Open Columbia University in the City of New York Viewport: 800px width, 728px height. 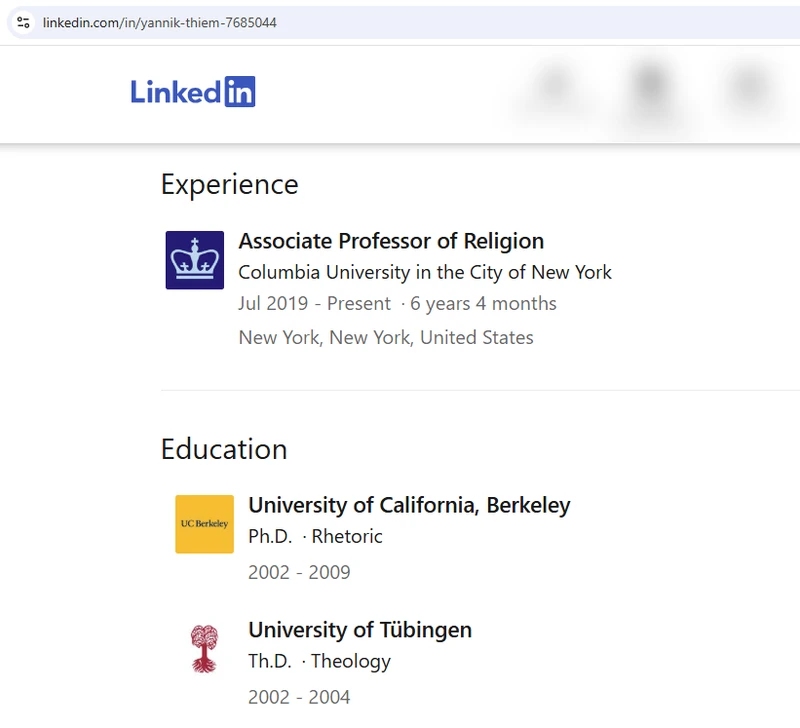(425, 272)
